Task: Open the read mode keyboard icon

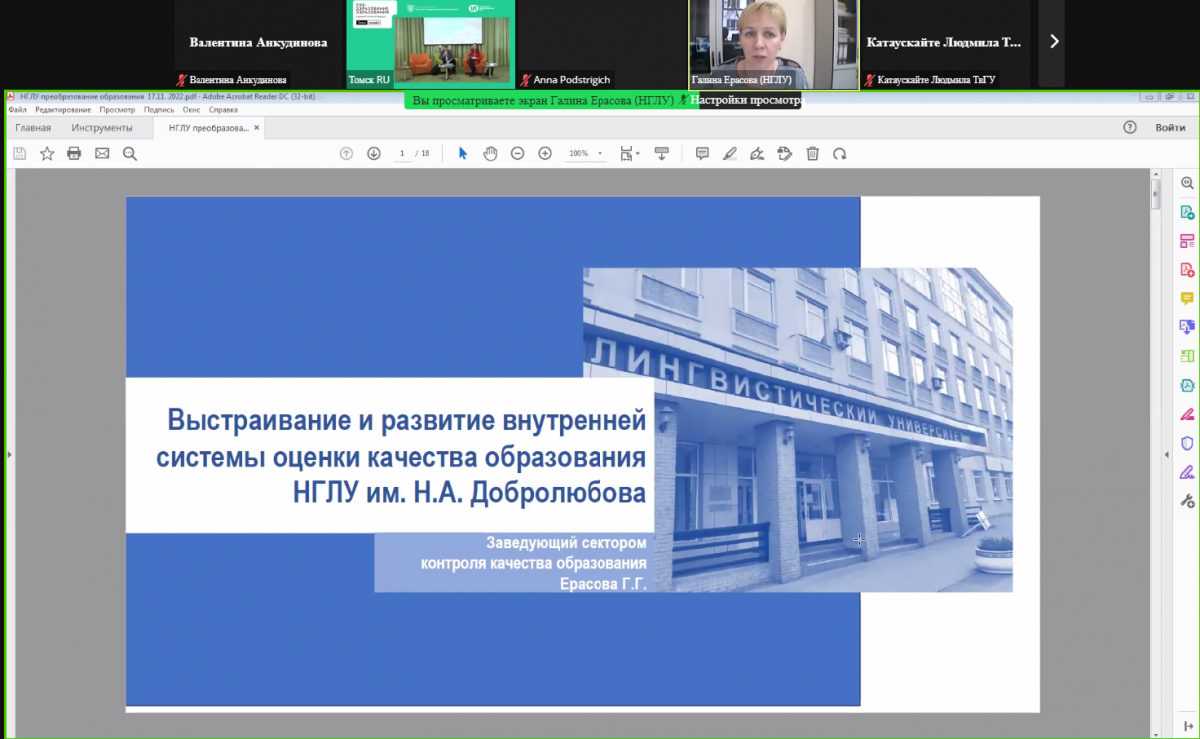Action: pos(661,153)
